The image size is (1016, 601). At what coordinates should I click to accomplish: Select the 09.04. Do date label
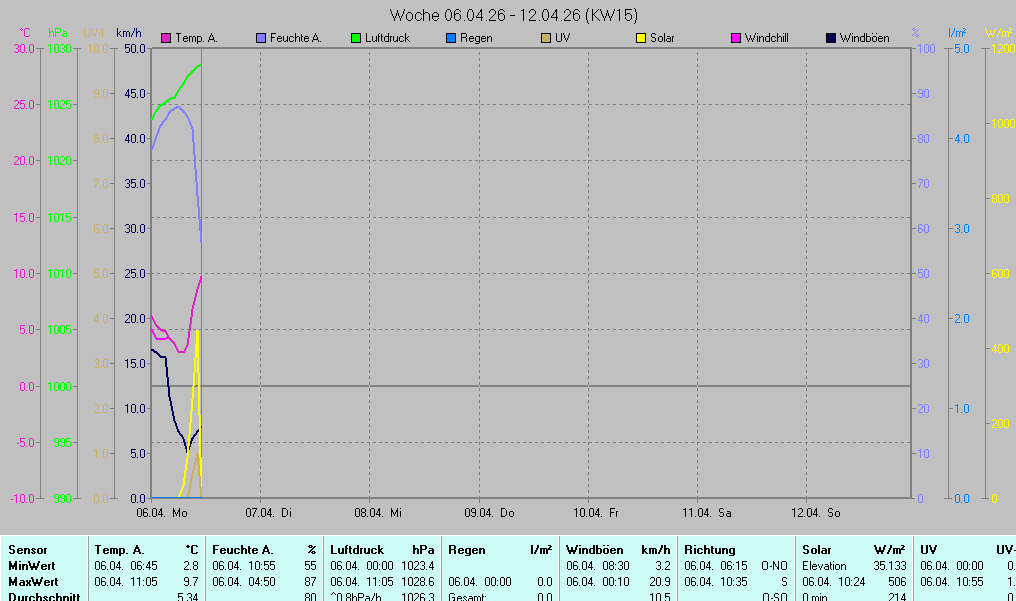(x=490, y=513)
